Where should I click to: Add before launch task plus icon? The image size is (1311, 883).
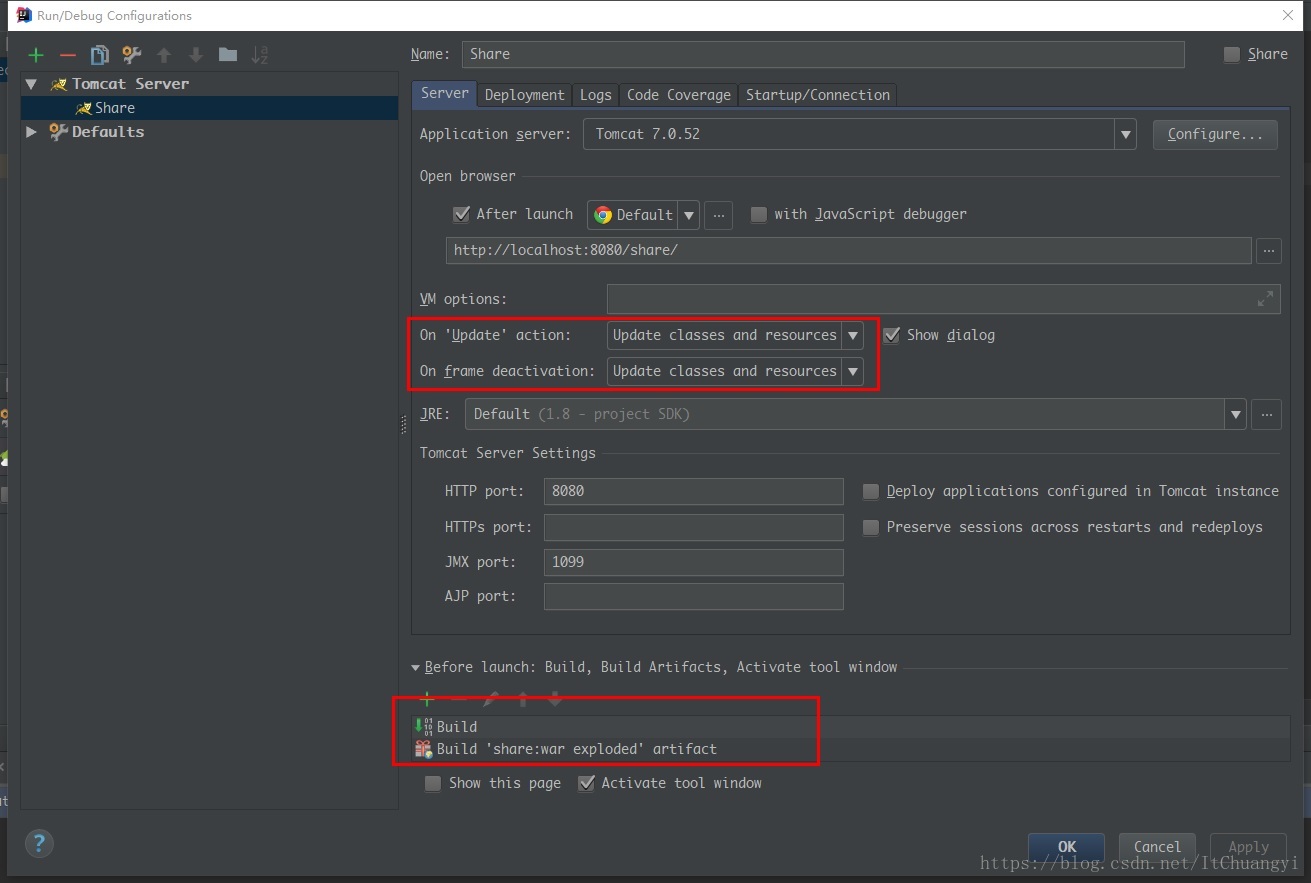(x=427, y=699)
